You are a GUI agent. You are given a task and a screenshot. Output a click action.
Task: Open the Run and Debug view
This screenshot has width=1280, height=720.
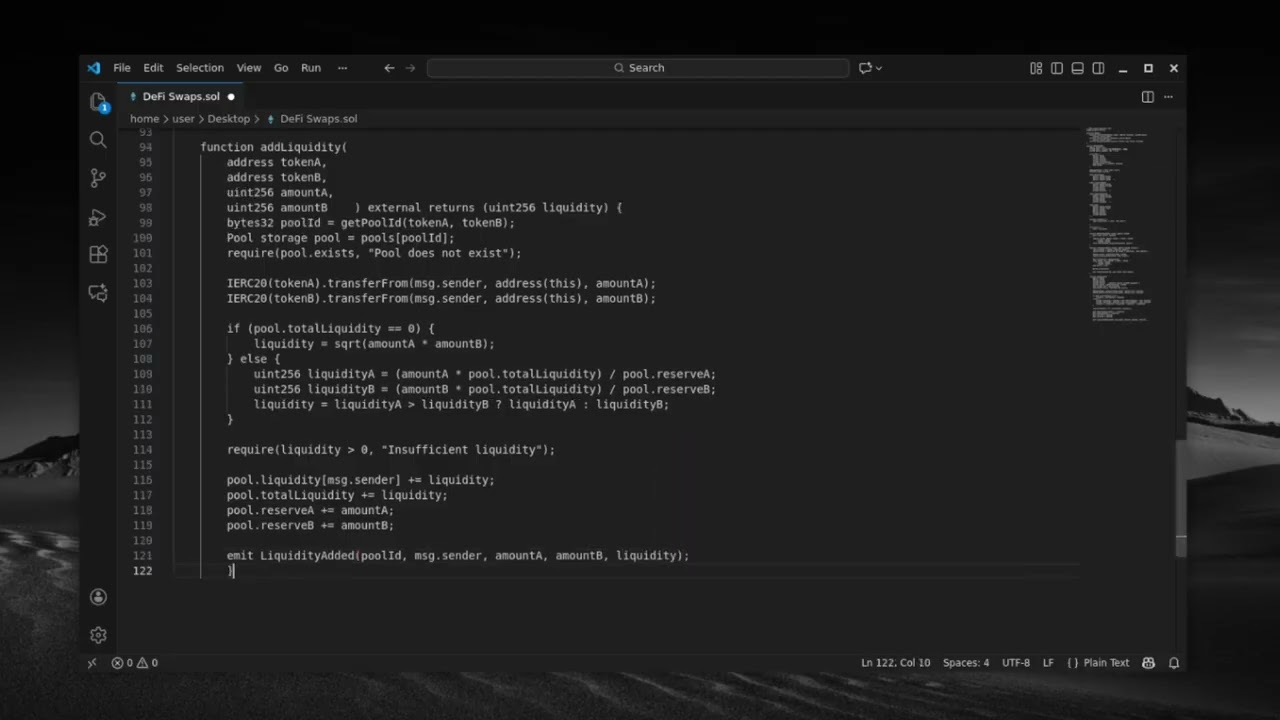pyautogui.click(x=98, y=217)
